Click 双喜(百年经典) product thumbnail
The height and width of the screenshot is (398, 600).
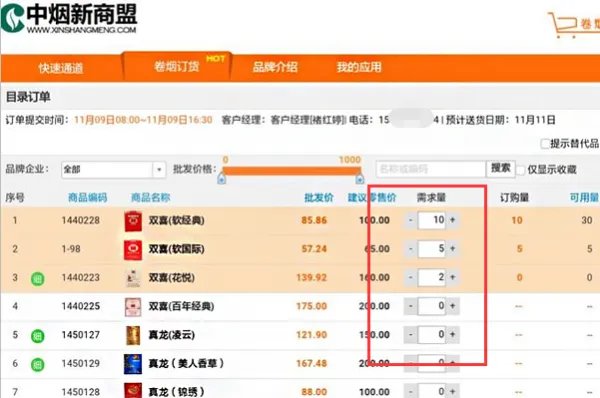133,307
